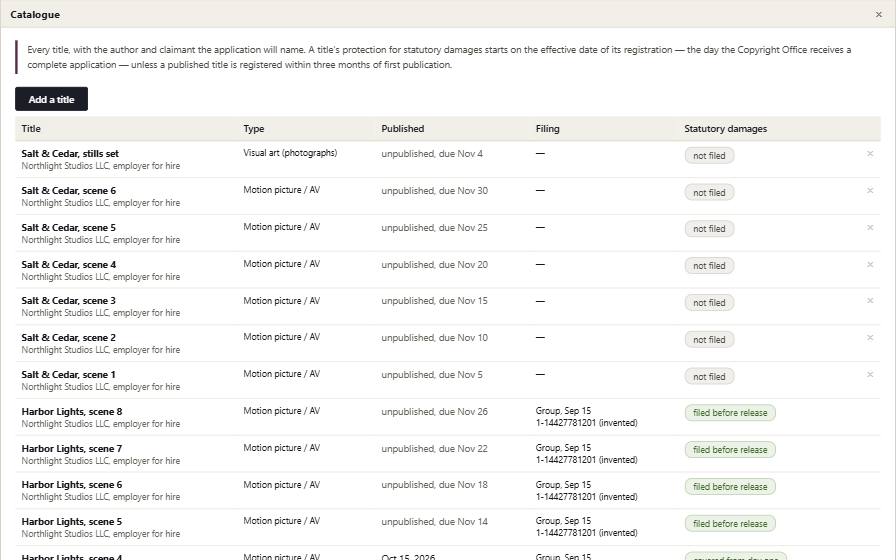The height and width of the screenshot is (560, 896).
Task: Open the Salt & Cedar, scene 2 title
Action: [x=69, y=338]
